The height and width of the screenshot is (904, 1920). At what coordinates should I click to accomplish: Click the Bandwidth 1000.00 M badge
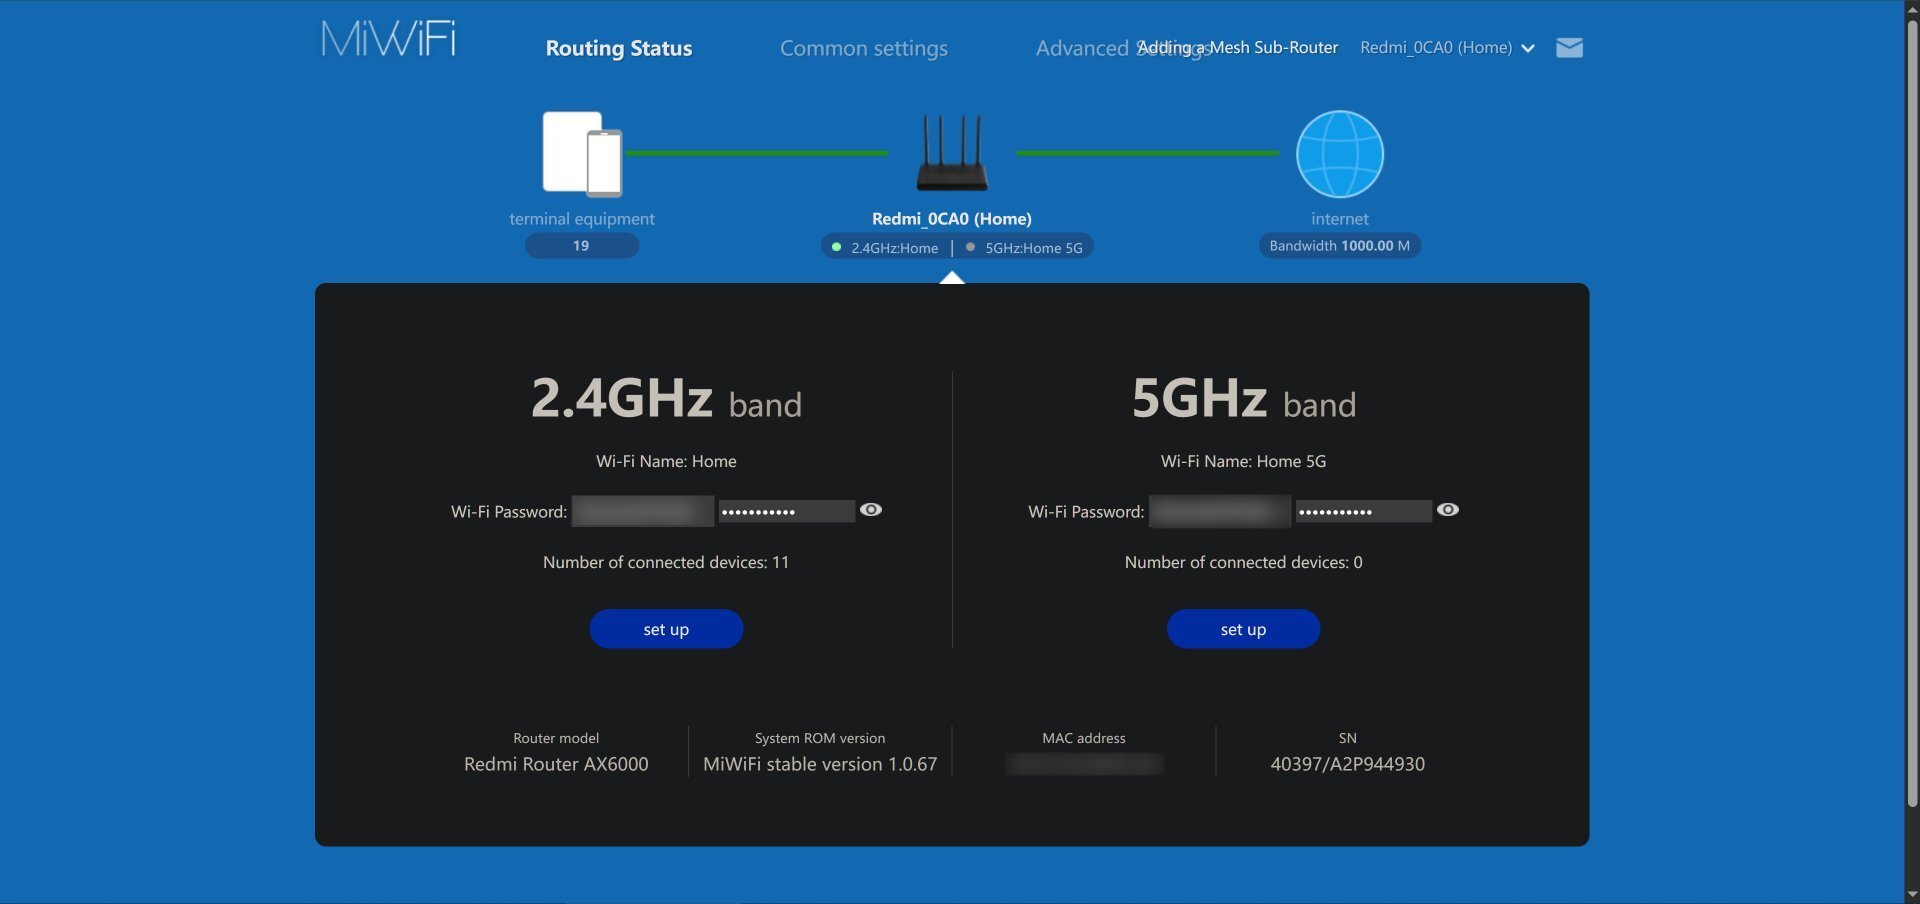tap(1340, 246)
